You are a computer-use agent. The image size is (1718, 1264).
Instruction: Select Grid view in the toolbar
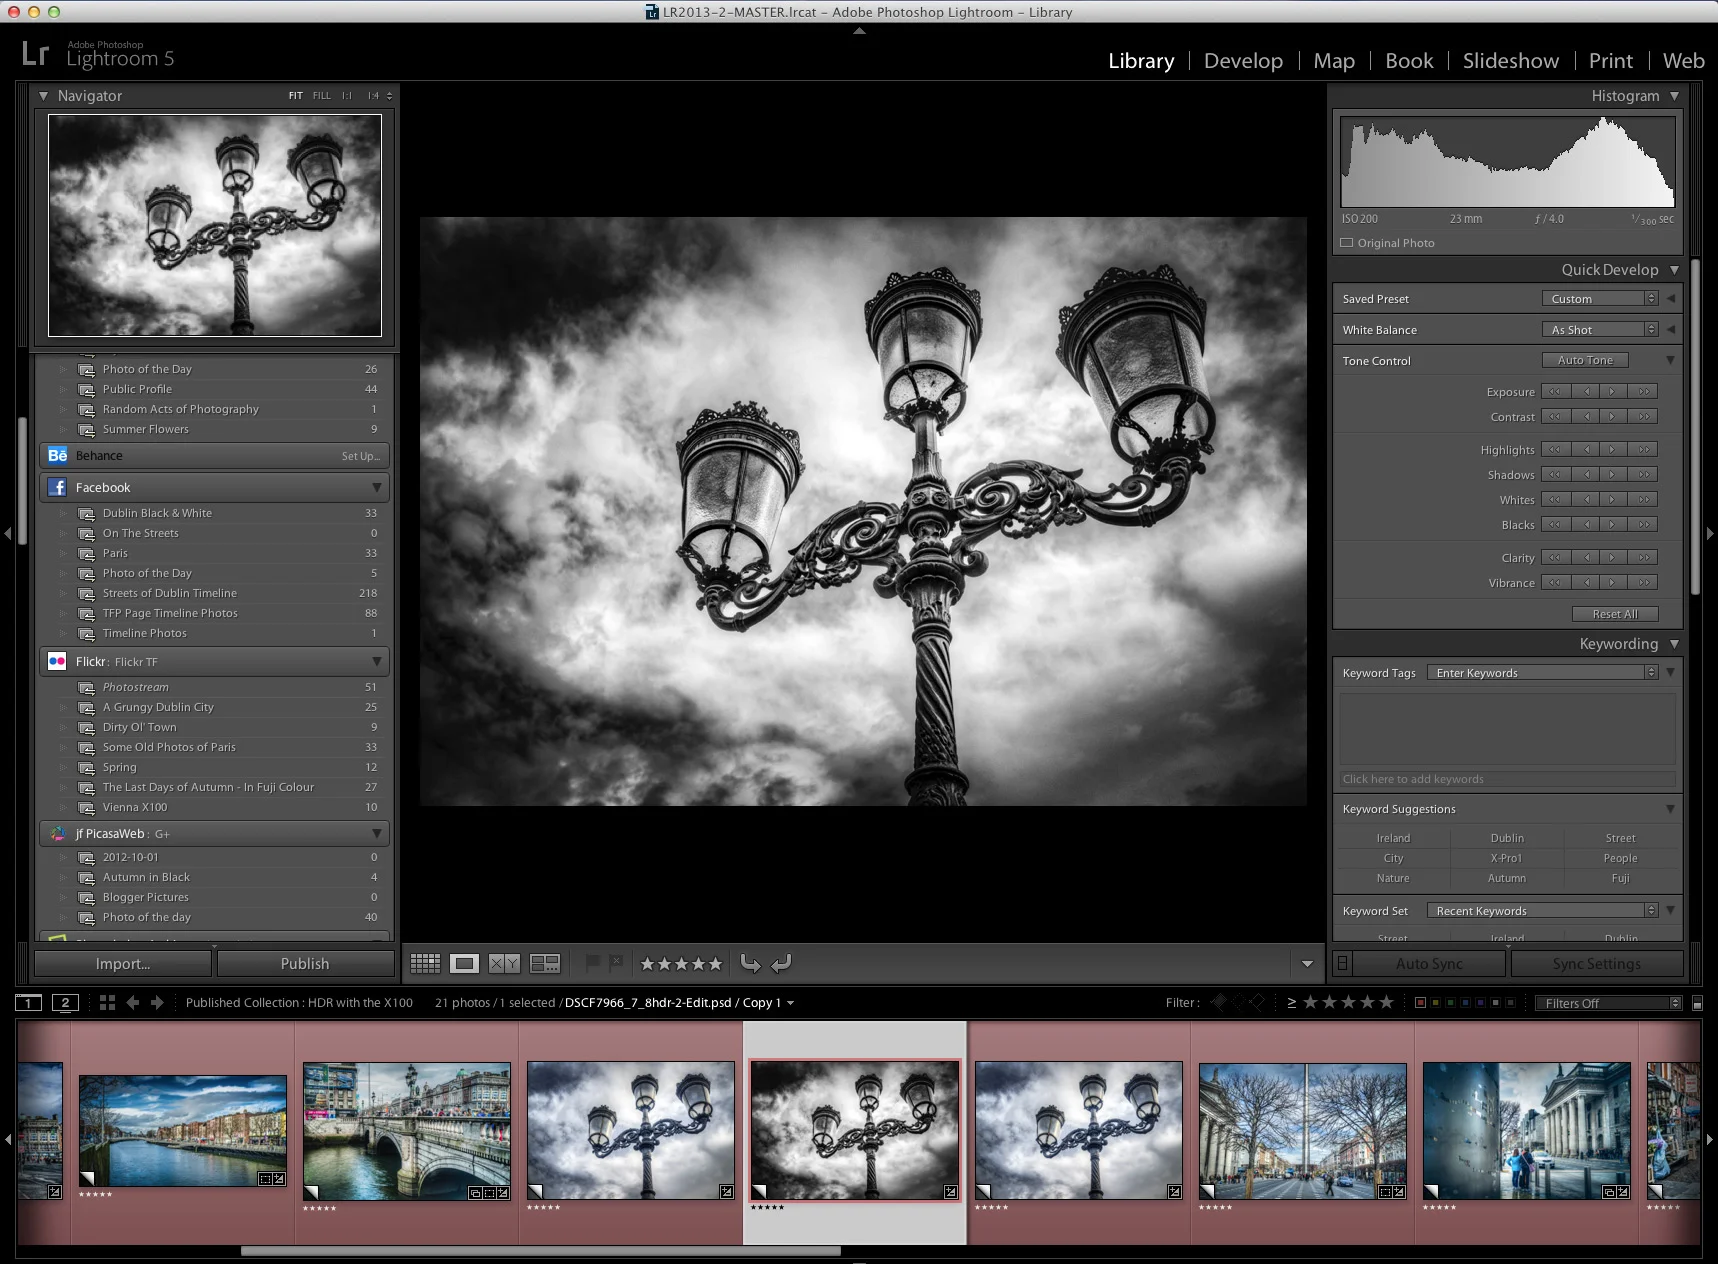[425, 963]
